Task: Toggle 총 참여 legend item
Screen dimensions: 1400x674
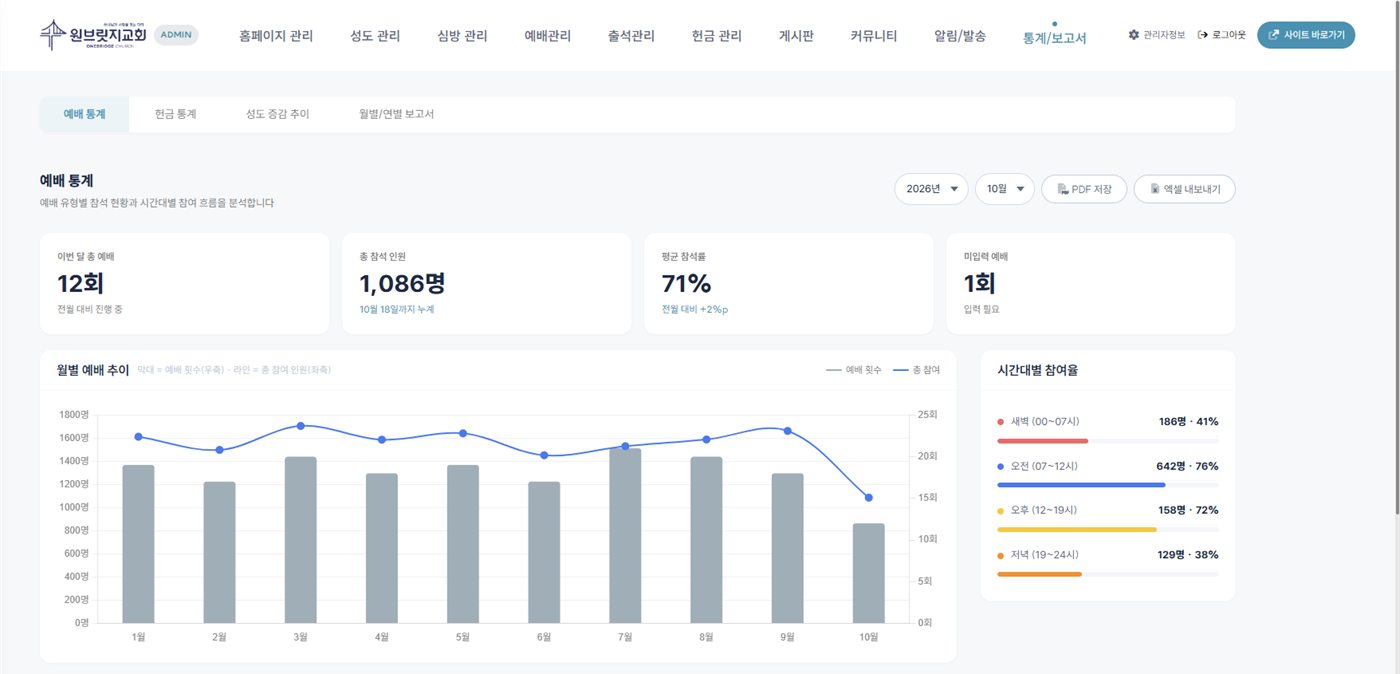Action: 916,370
